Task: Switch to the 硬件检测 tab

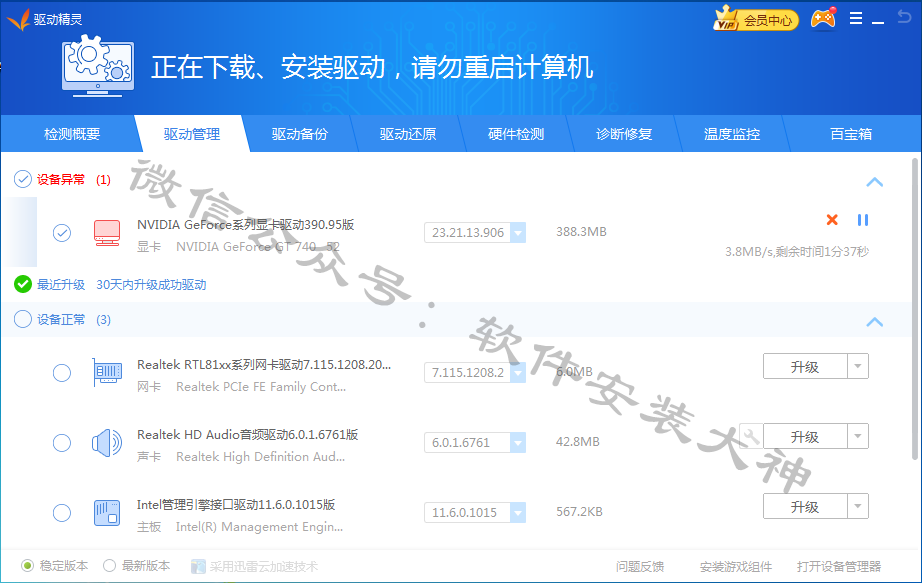Action: pos(516,134)
